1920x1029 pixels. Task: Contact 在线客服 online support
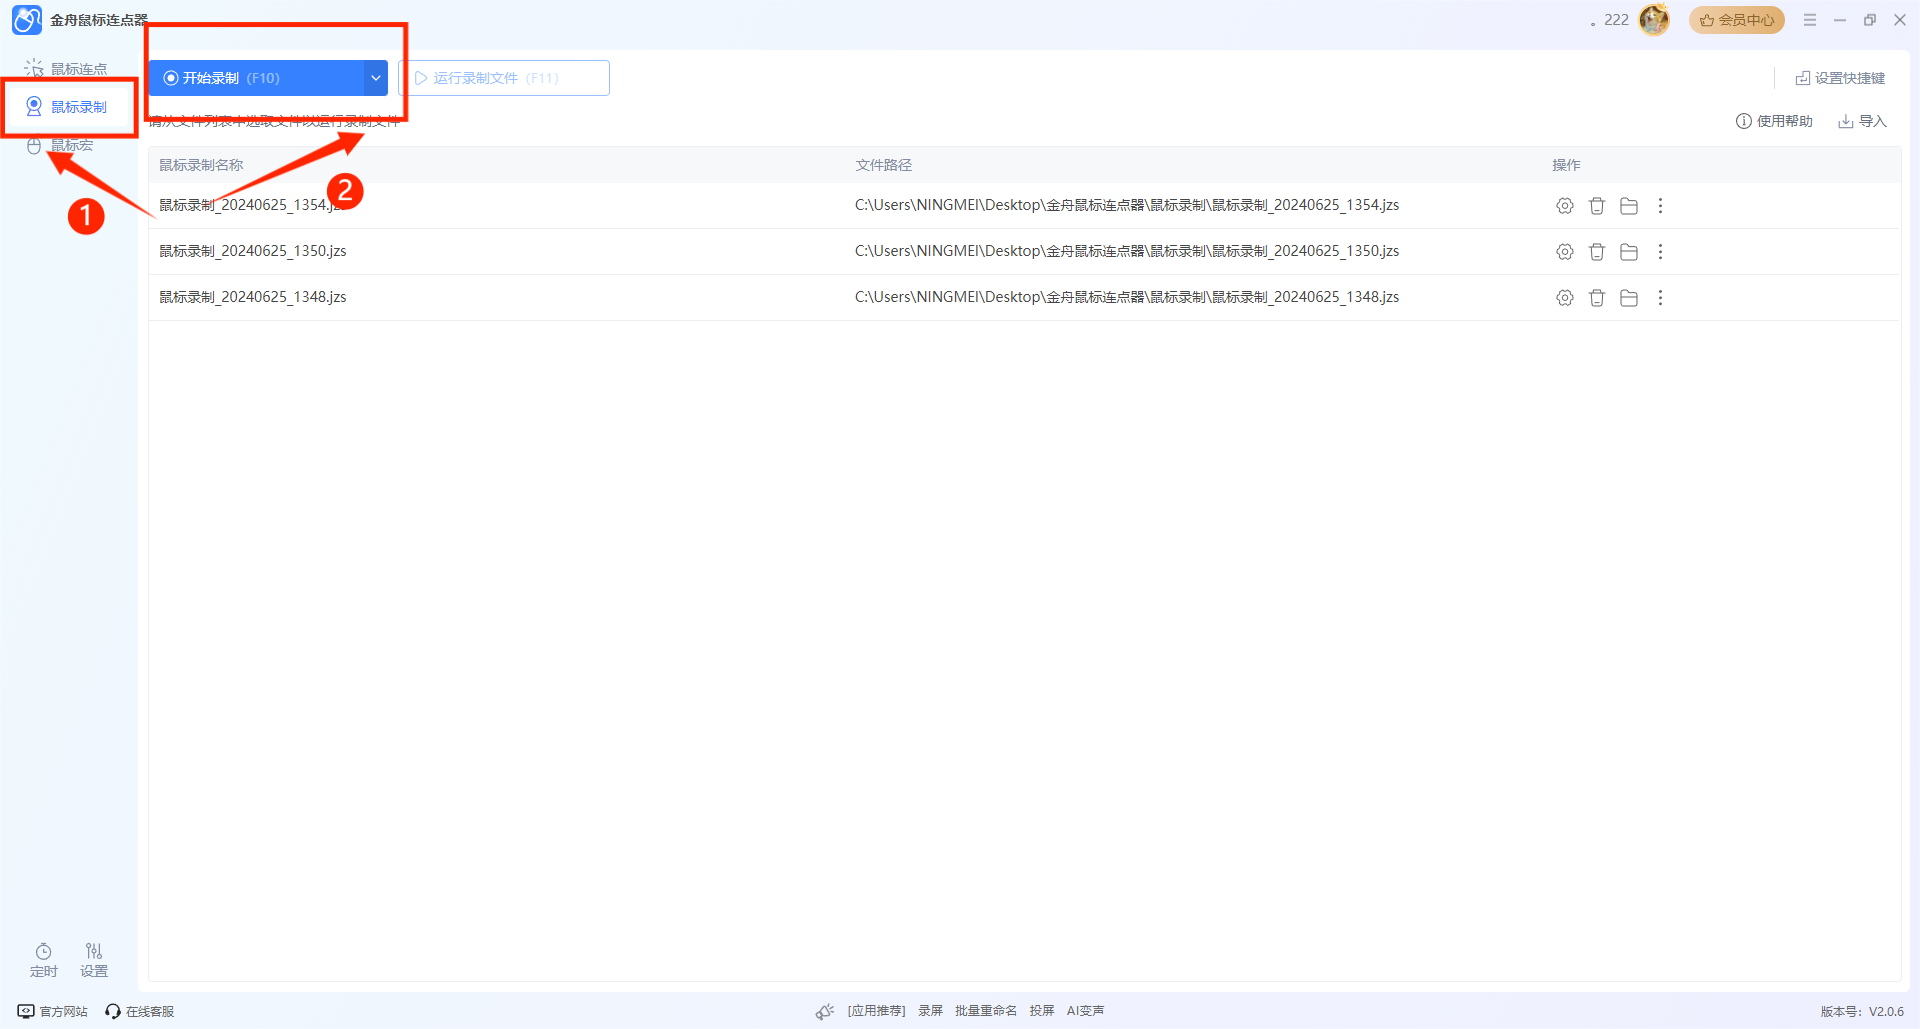click(x=140, y=1011)
